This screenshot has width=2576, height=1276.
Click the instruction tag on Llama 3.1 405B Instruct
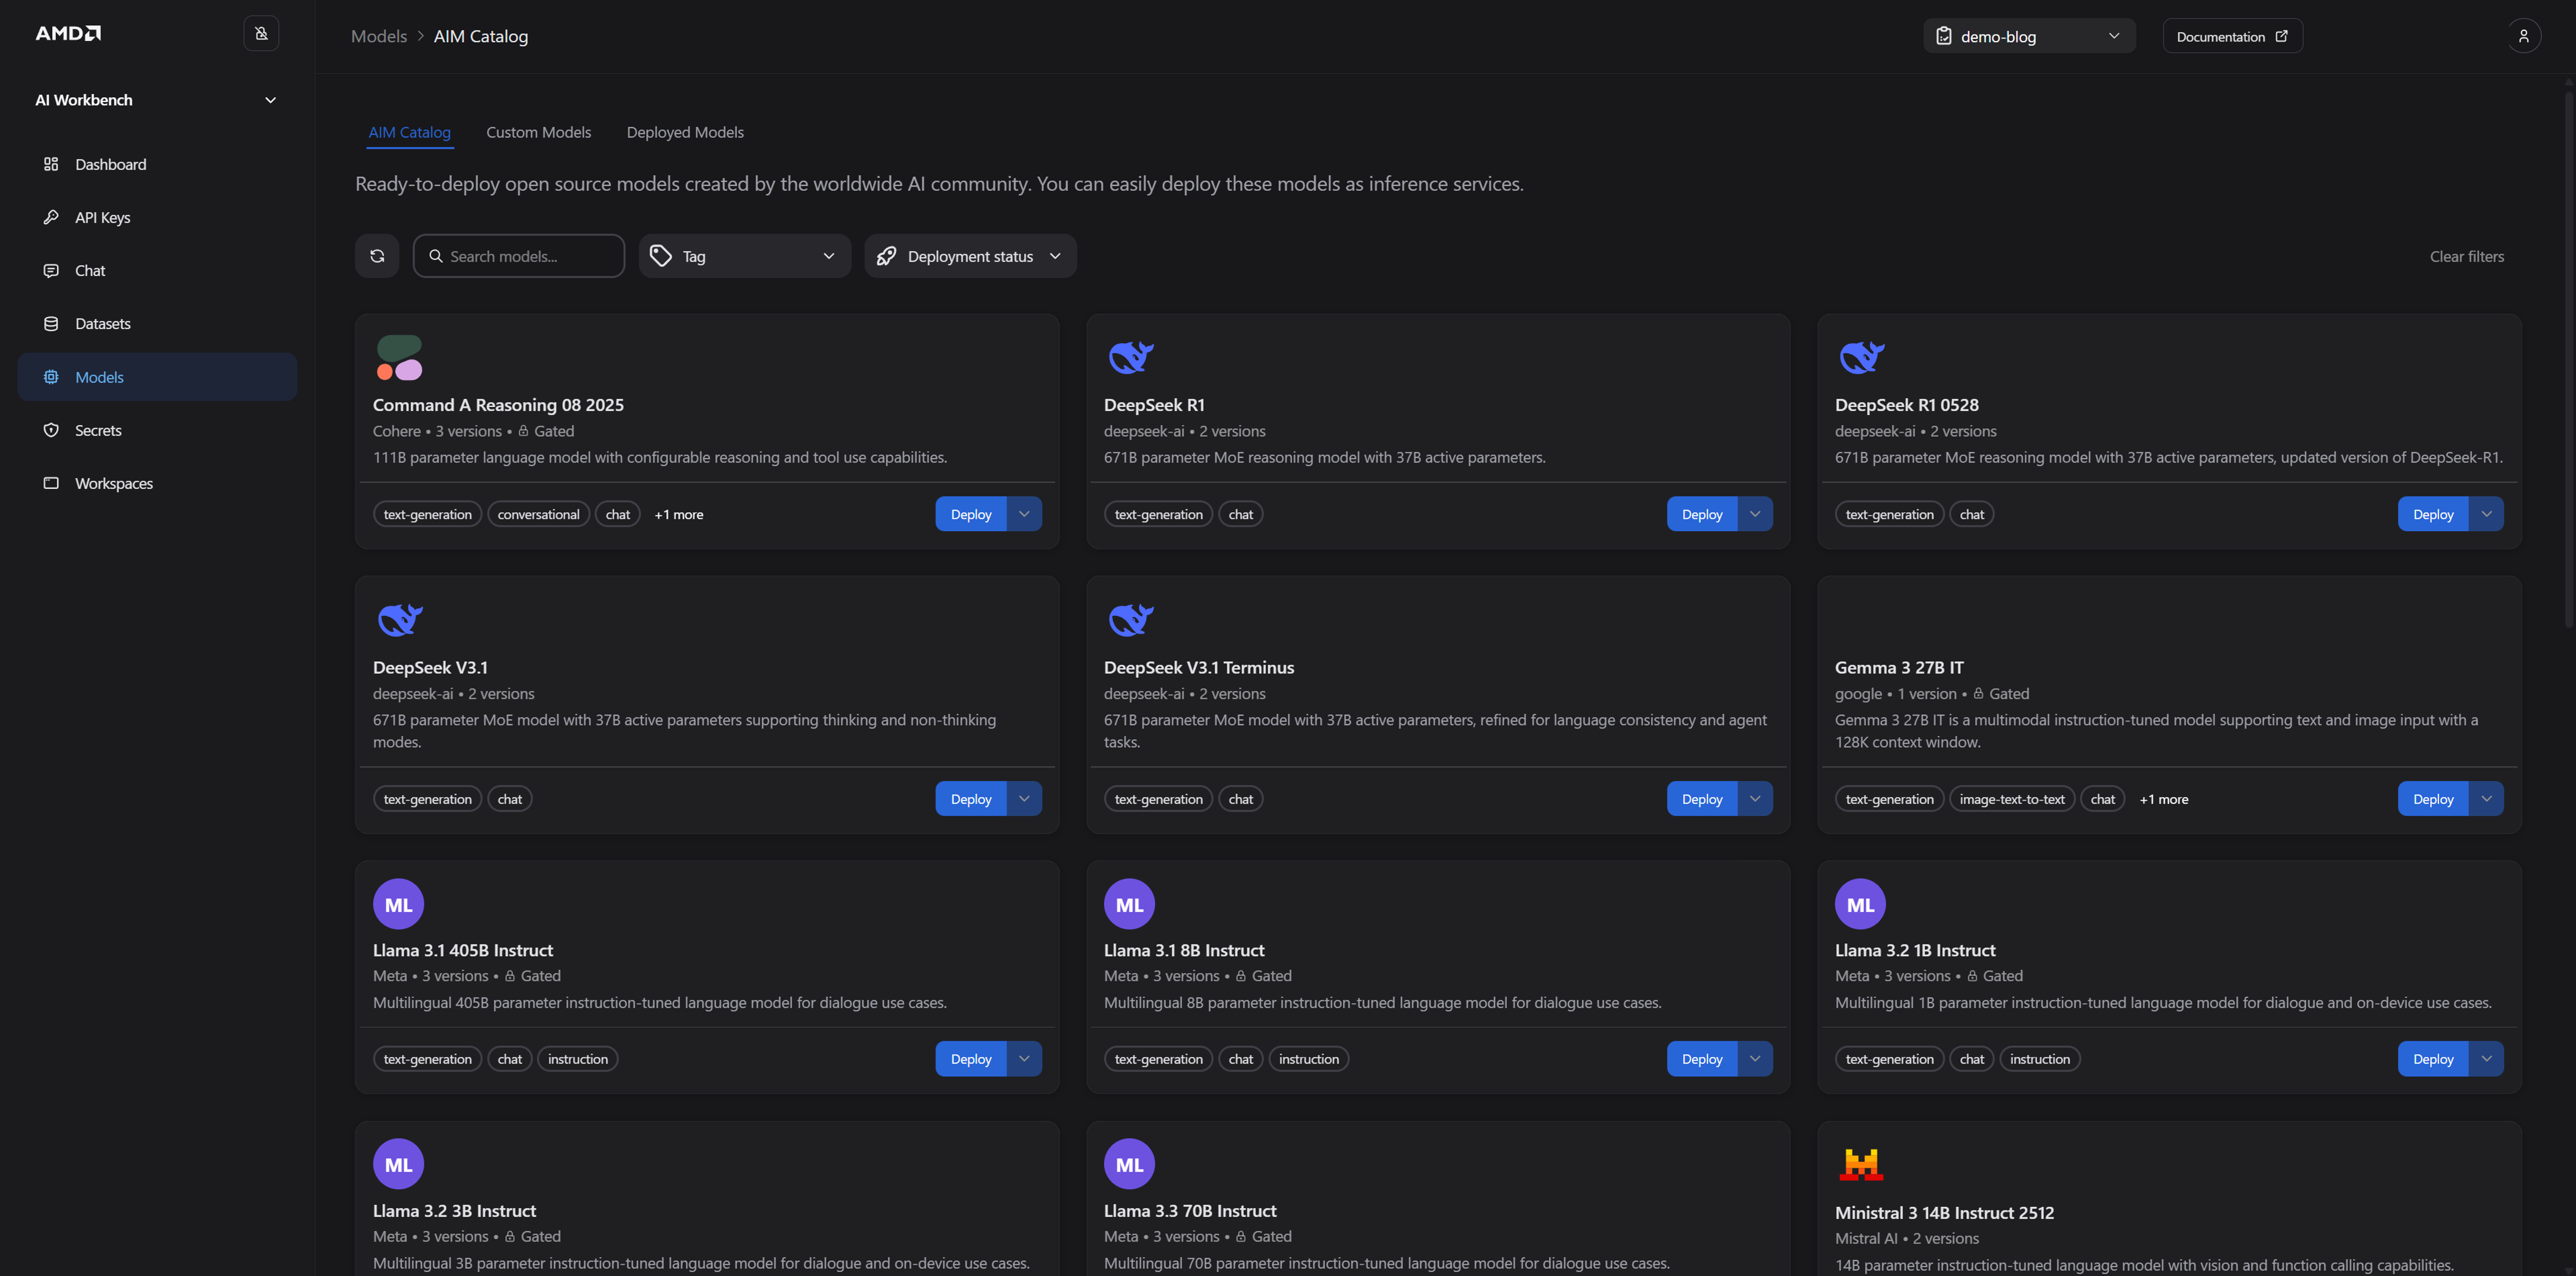(x=577, y=1059)
